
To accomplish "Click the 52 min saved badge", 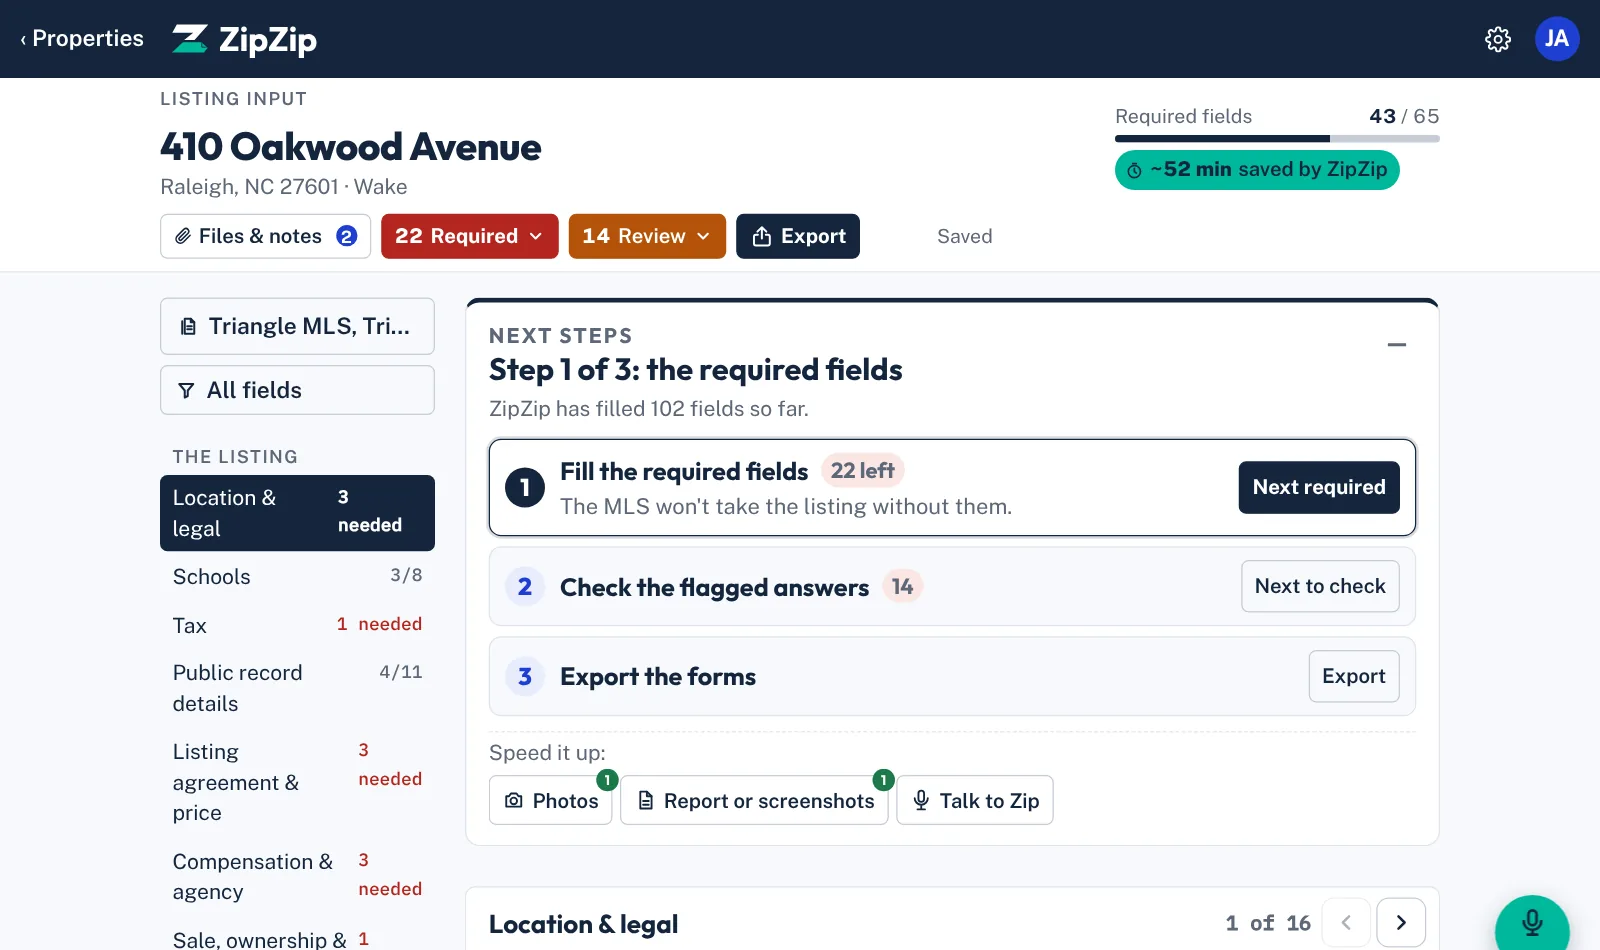I will click(1257, 170).
